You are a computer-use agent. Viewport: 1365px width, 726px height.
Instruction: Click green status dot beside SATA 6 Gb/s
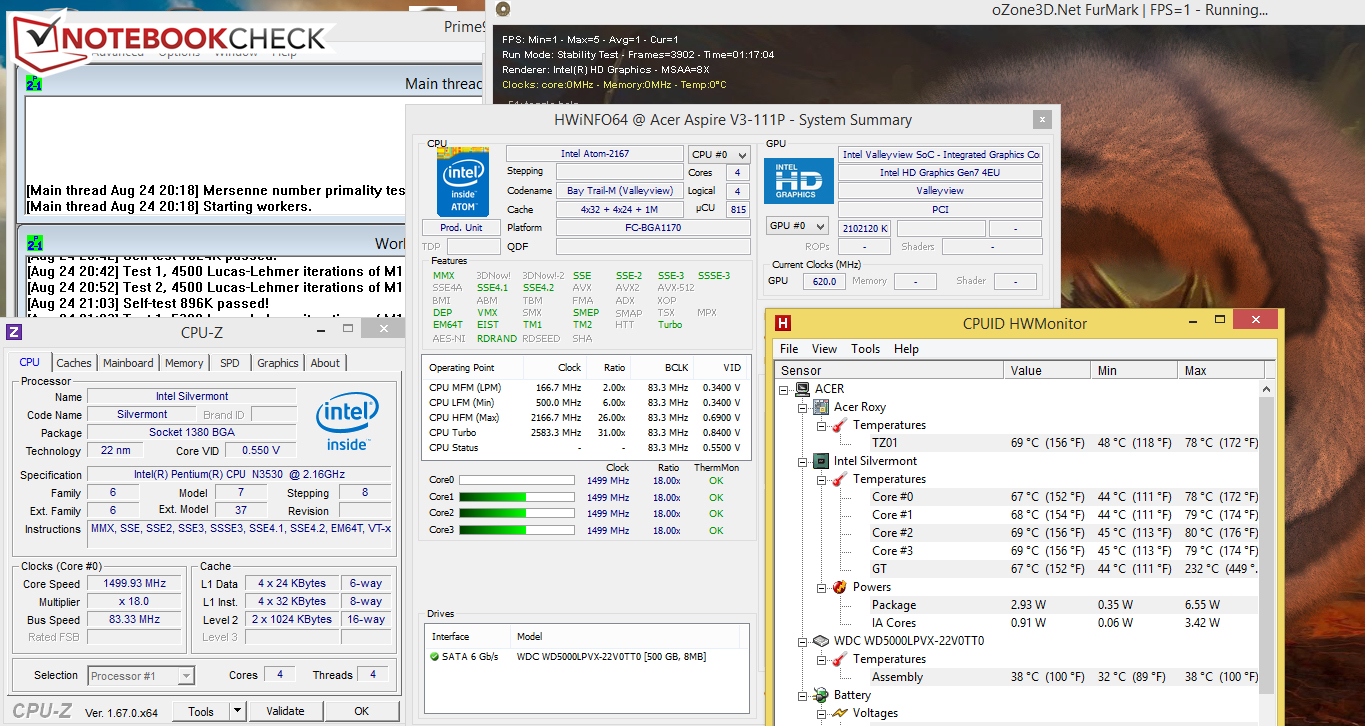pyautogui.click(x=435, y=657)
